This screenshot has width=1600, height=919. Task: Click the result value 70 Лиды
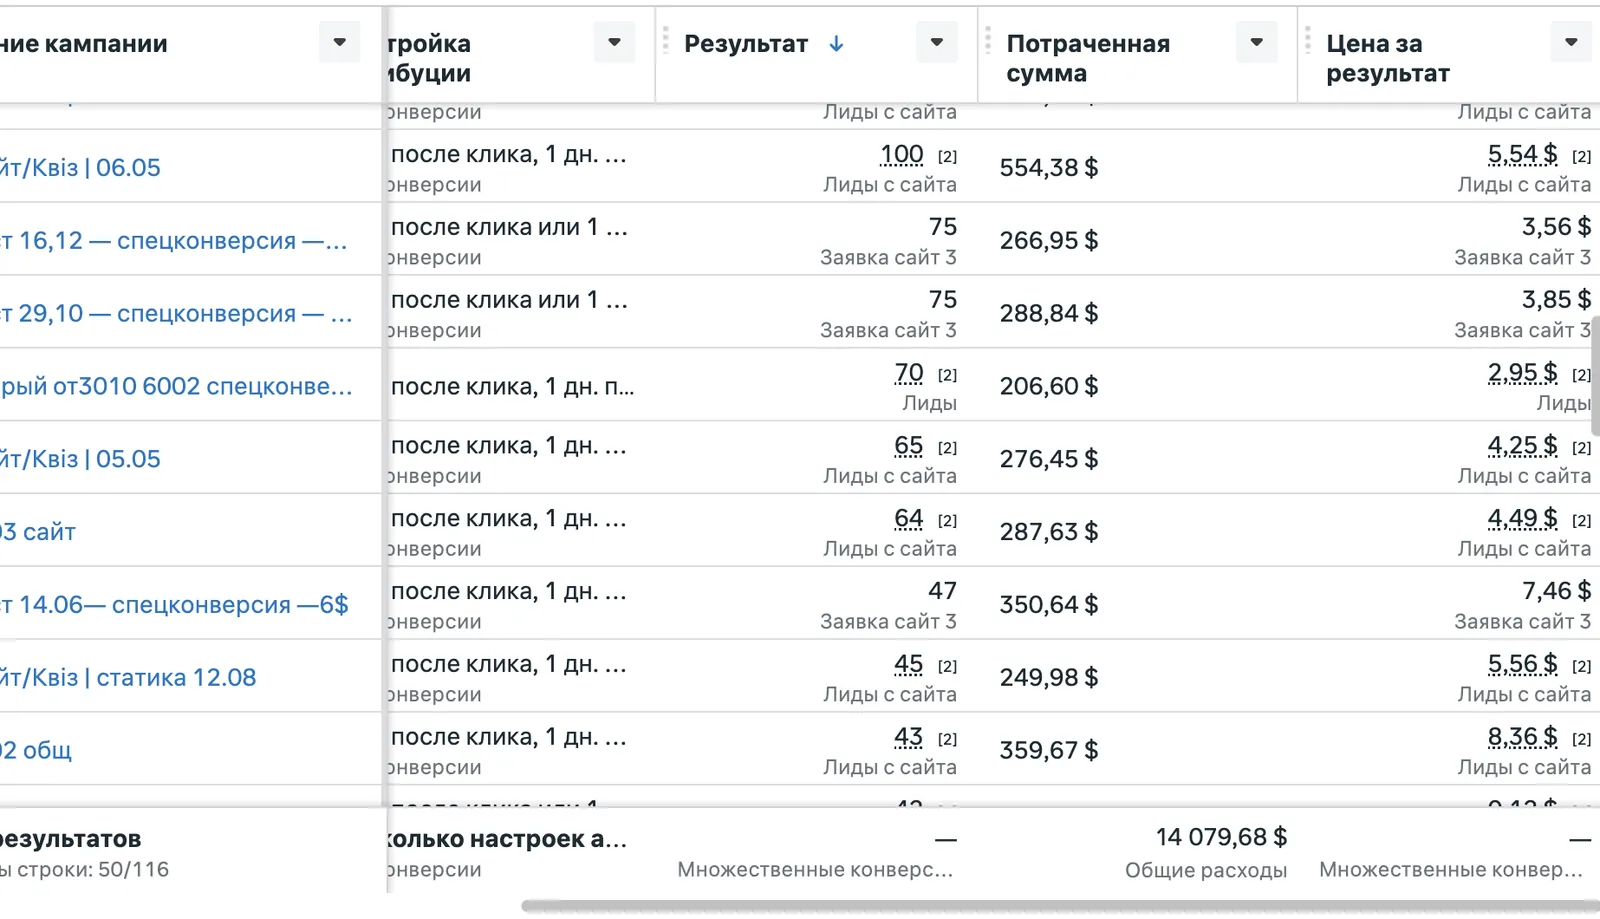[x=909, y=373]
